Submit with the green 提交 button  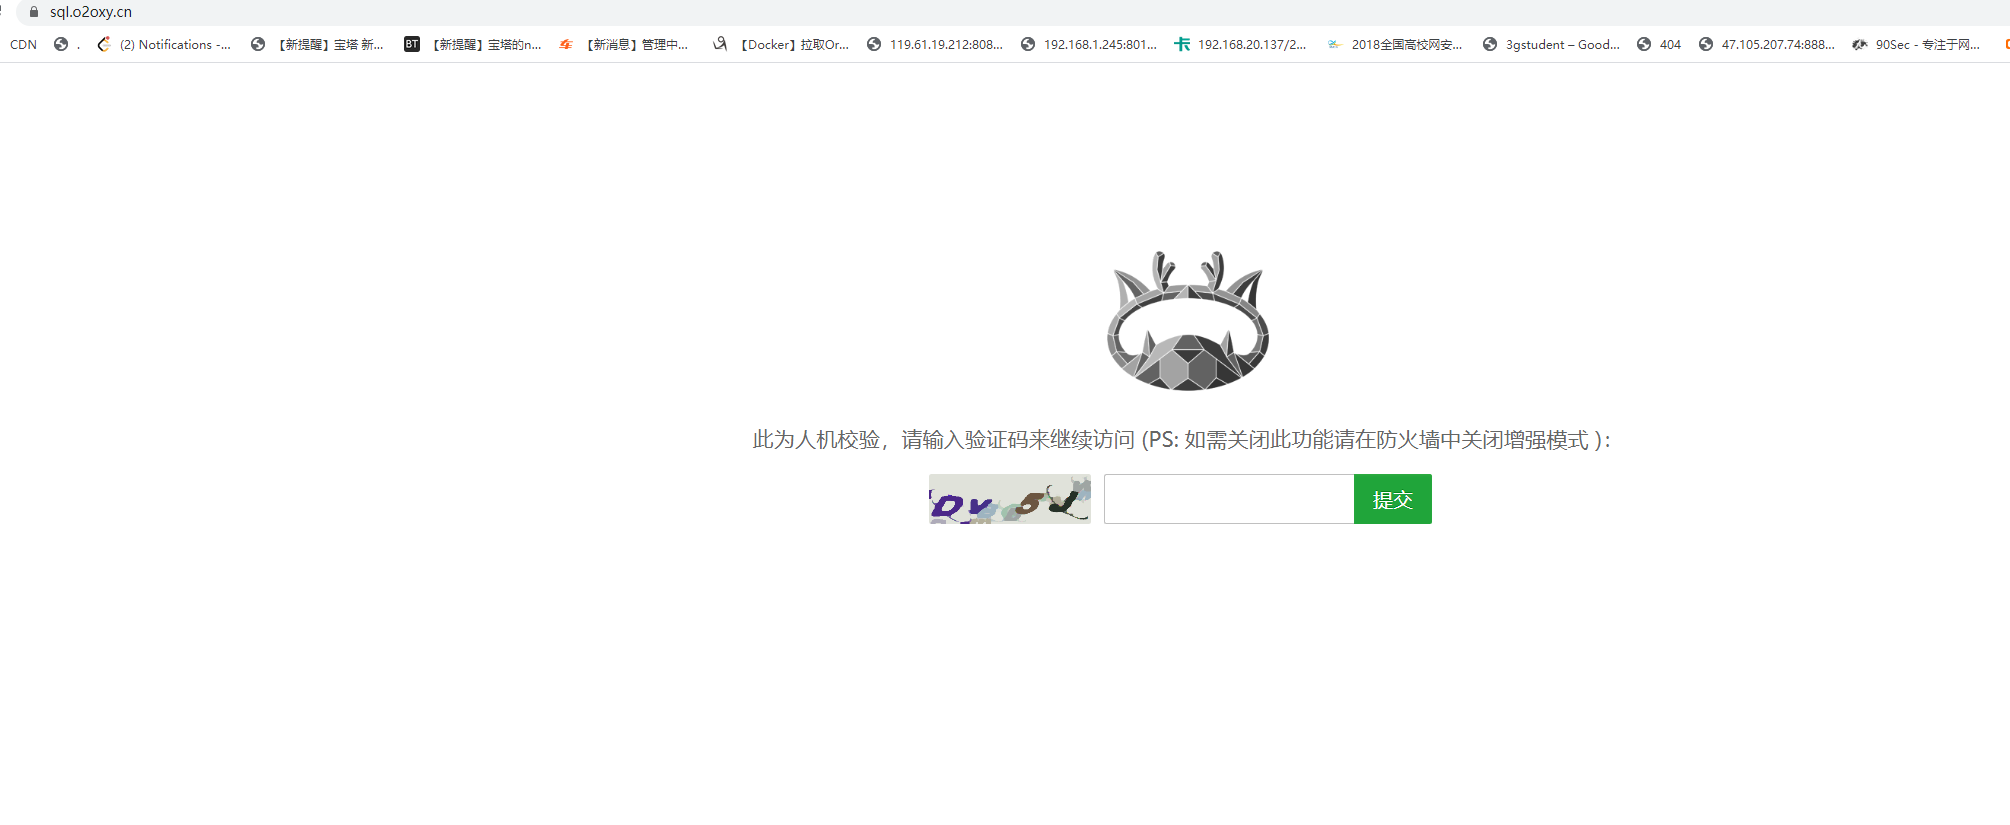1393,499
